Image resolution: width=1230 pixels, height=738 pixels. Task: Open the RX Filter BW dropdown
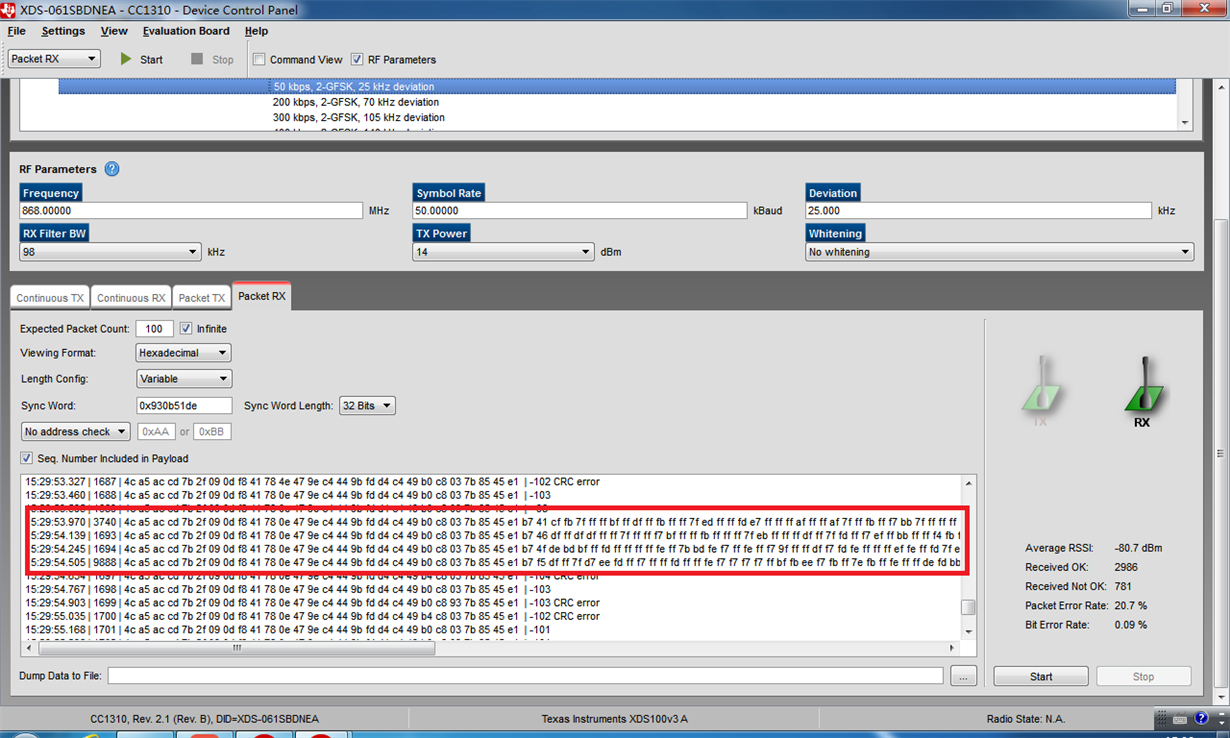(x=110, y=252)
